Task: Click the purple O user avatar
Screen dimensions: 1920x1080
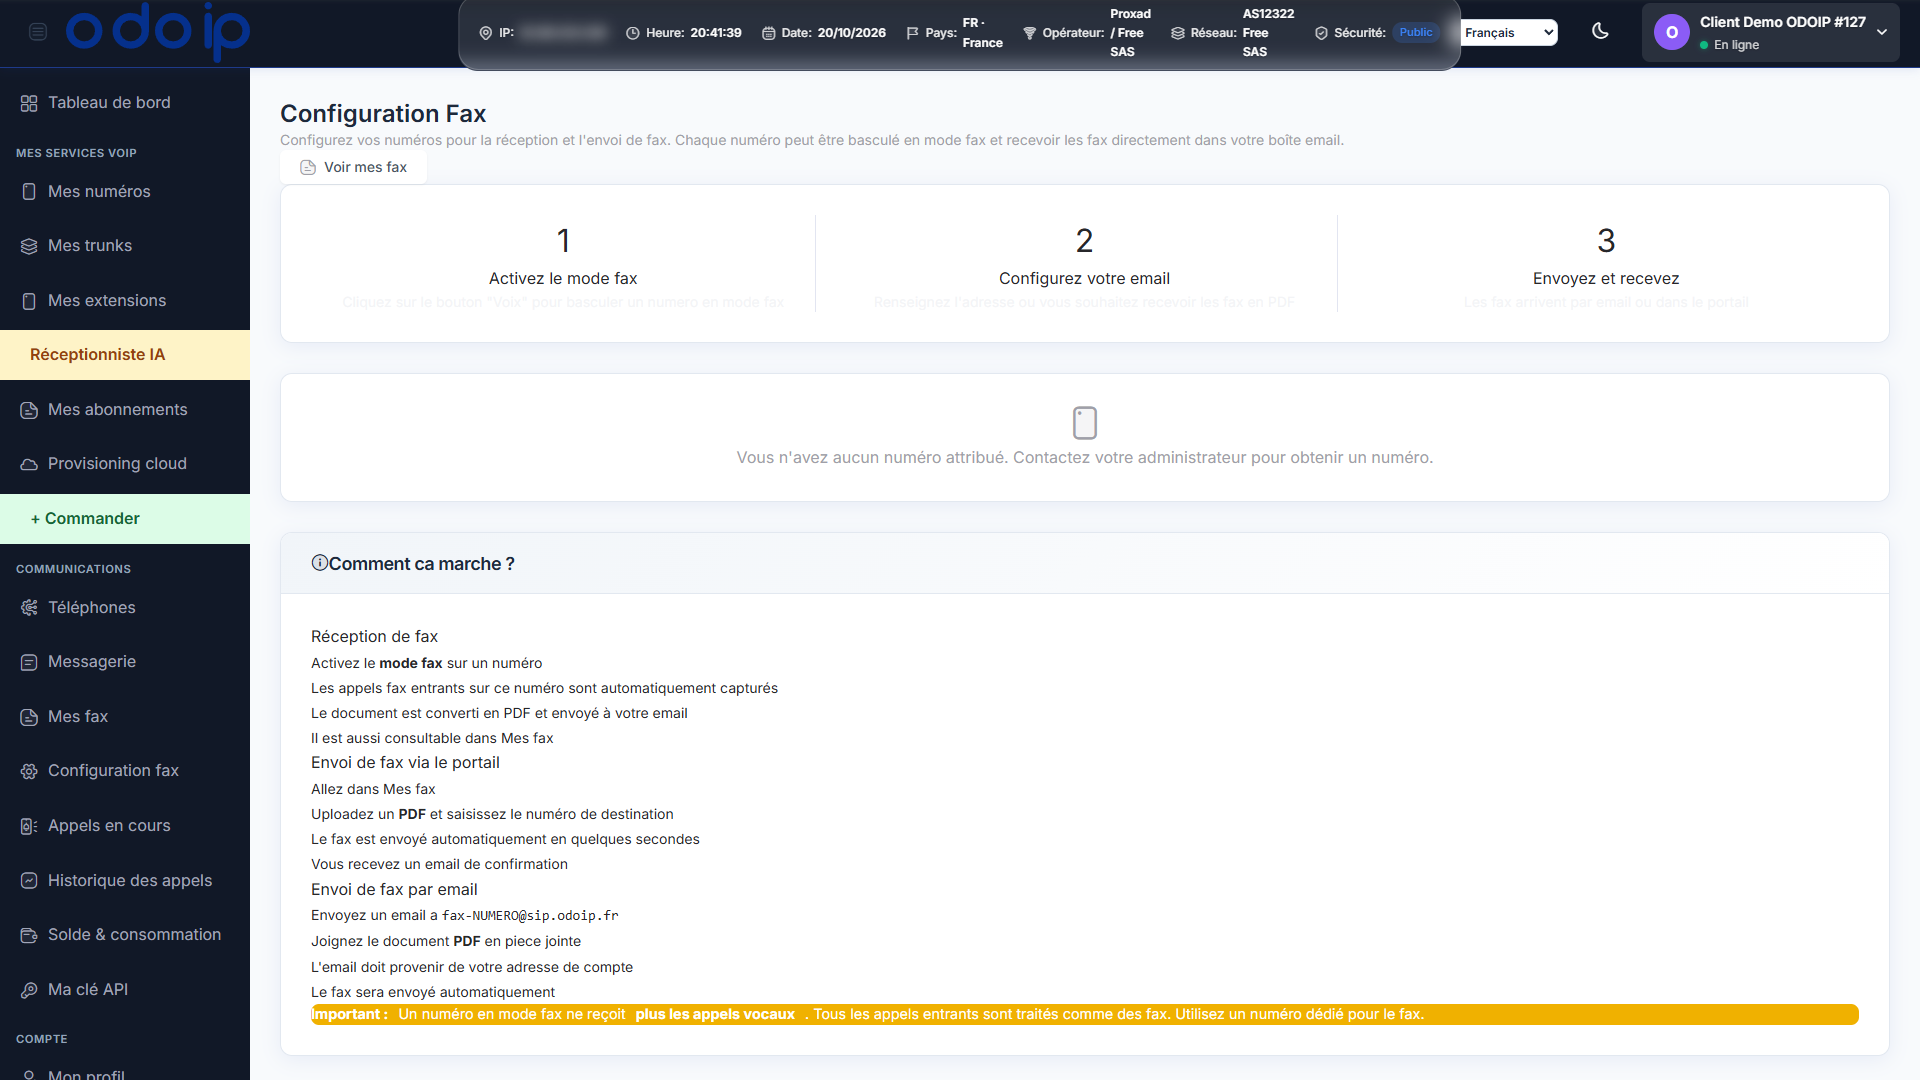Action: (1672, 33)
